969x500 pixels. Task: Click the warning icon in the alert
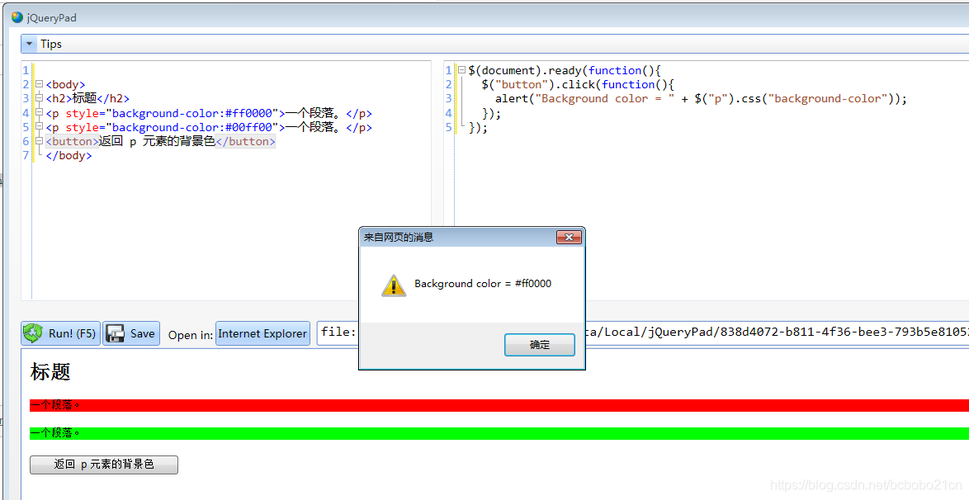393,286
